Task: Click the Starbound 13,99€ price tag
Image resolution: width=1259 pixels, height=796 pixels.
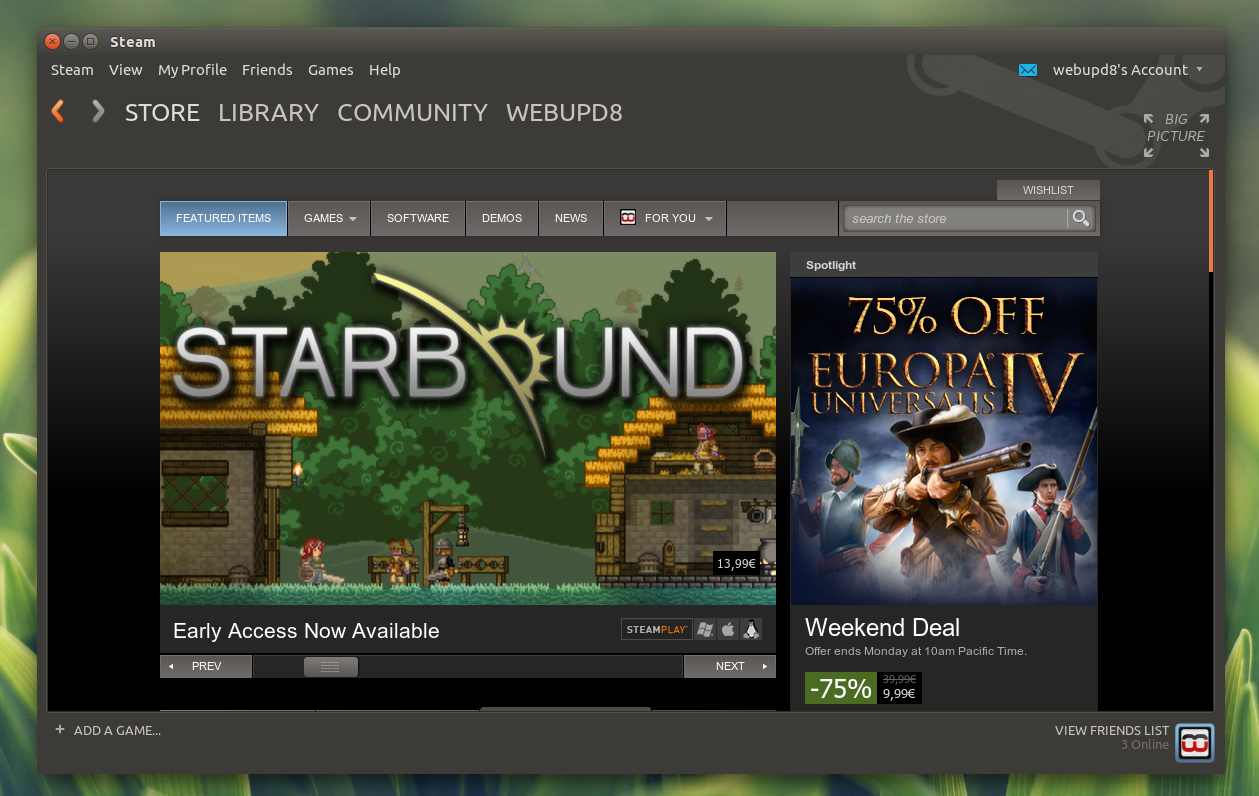Action: [x=736, y=563]
